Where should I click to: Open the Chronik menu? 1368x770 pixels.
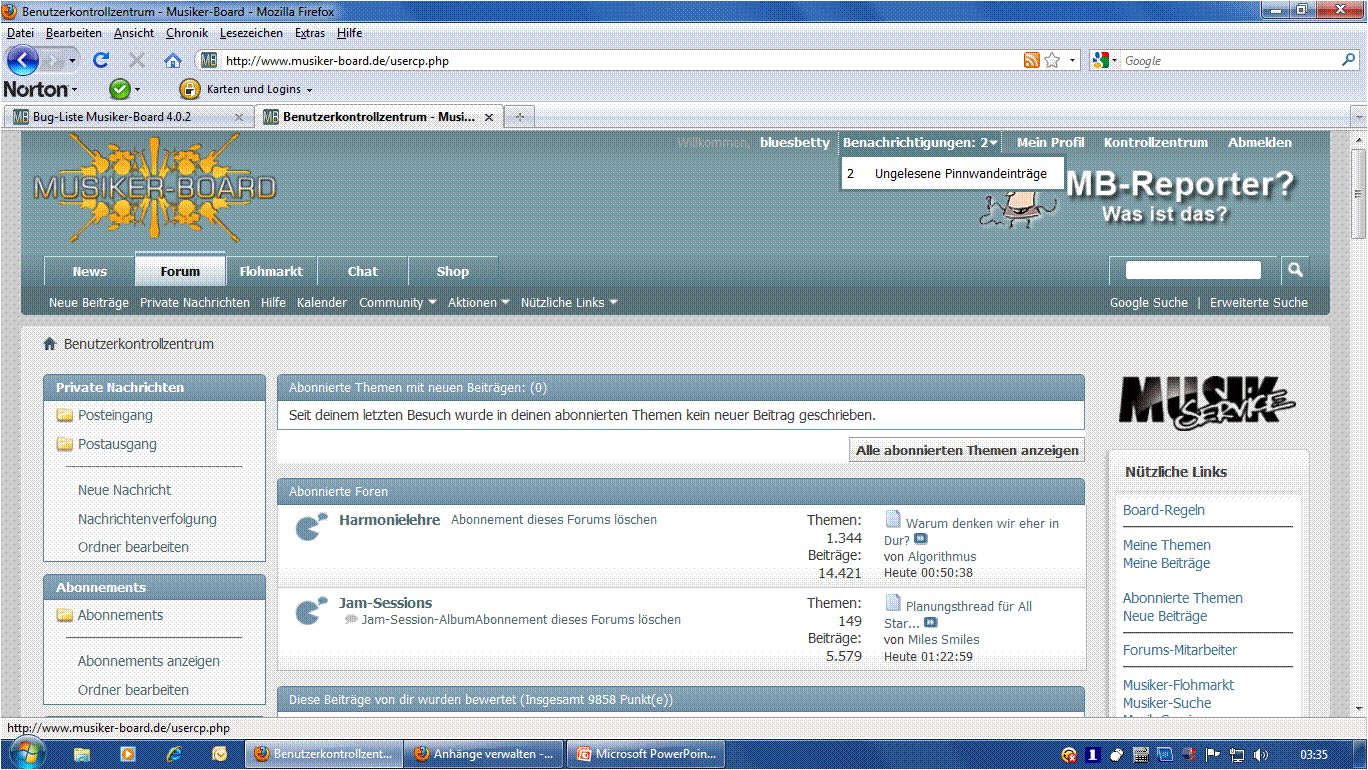pos(188,33)
